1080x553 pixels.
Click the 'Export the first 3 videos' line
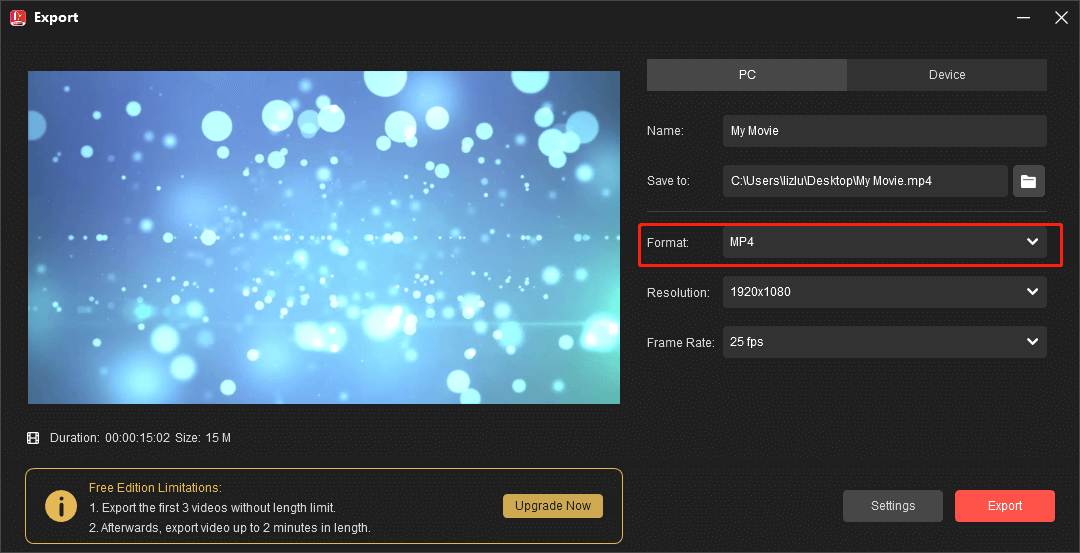212,508
